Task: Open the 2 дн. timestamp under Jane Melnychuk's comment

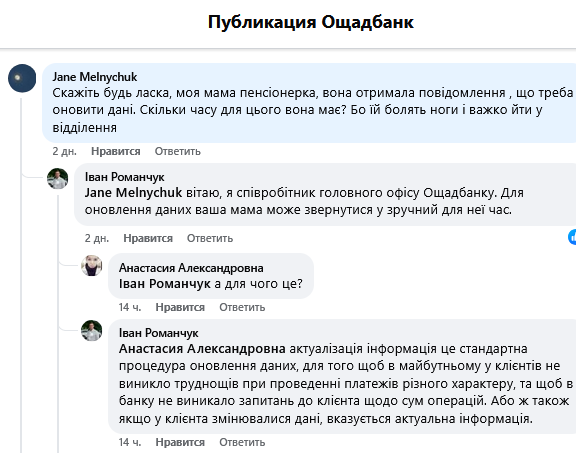Action: tap(64, 151)
